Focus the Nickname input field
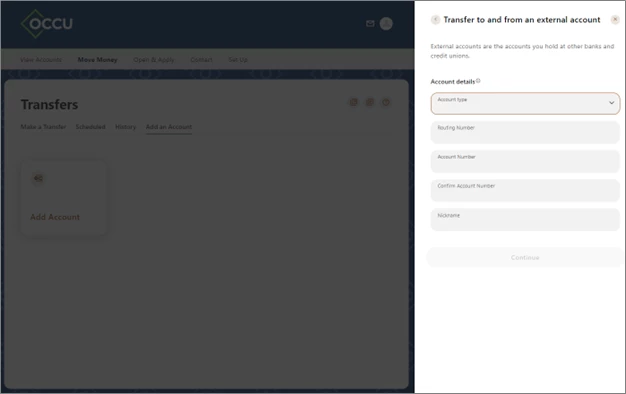Screen dimensions: 626x394 pyautogui.click(x=525, y=220)
